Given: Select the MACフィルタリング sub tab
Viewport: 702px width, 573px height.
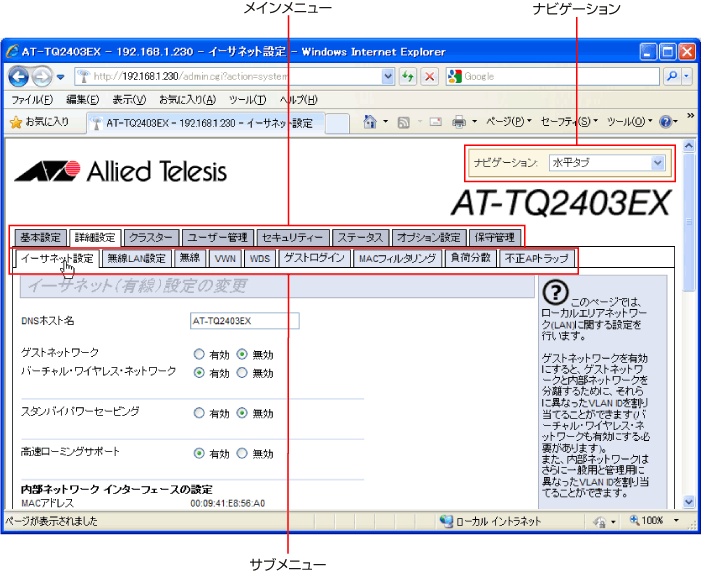Looking at the screenshot, I should tap(398, 258).
